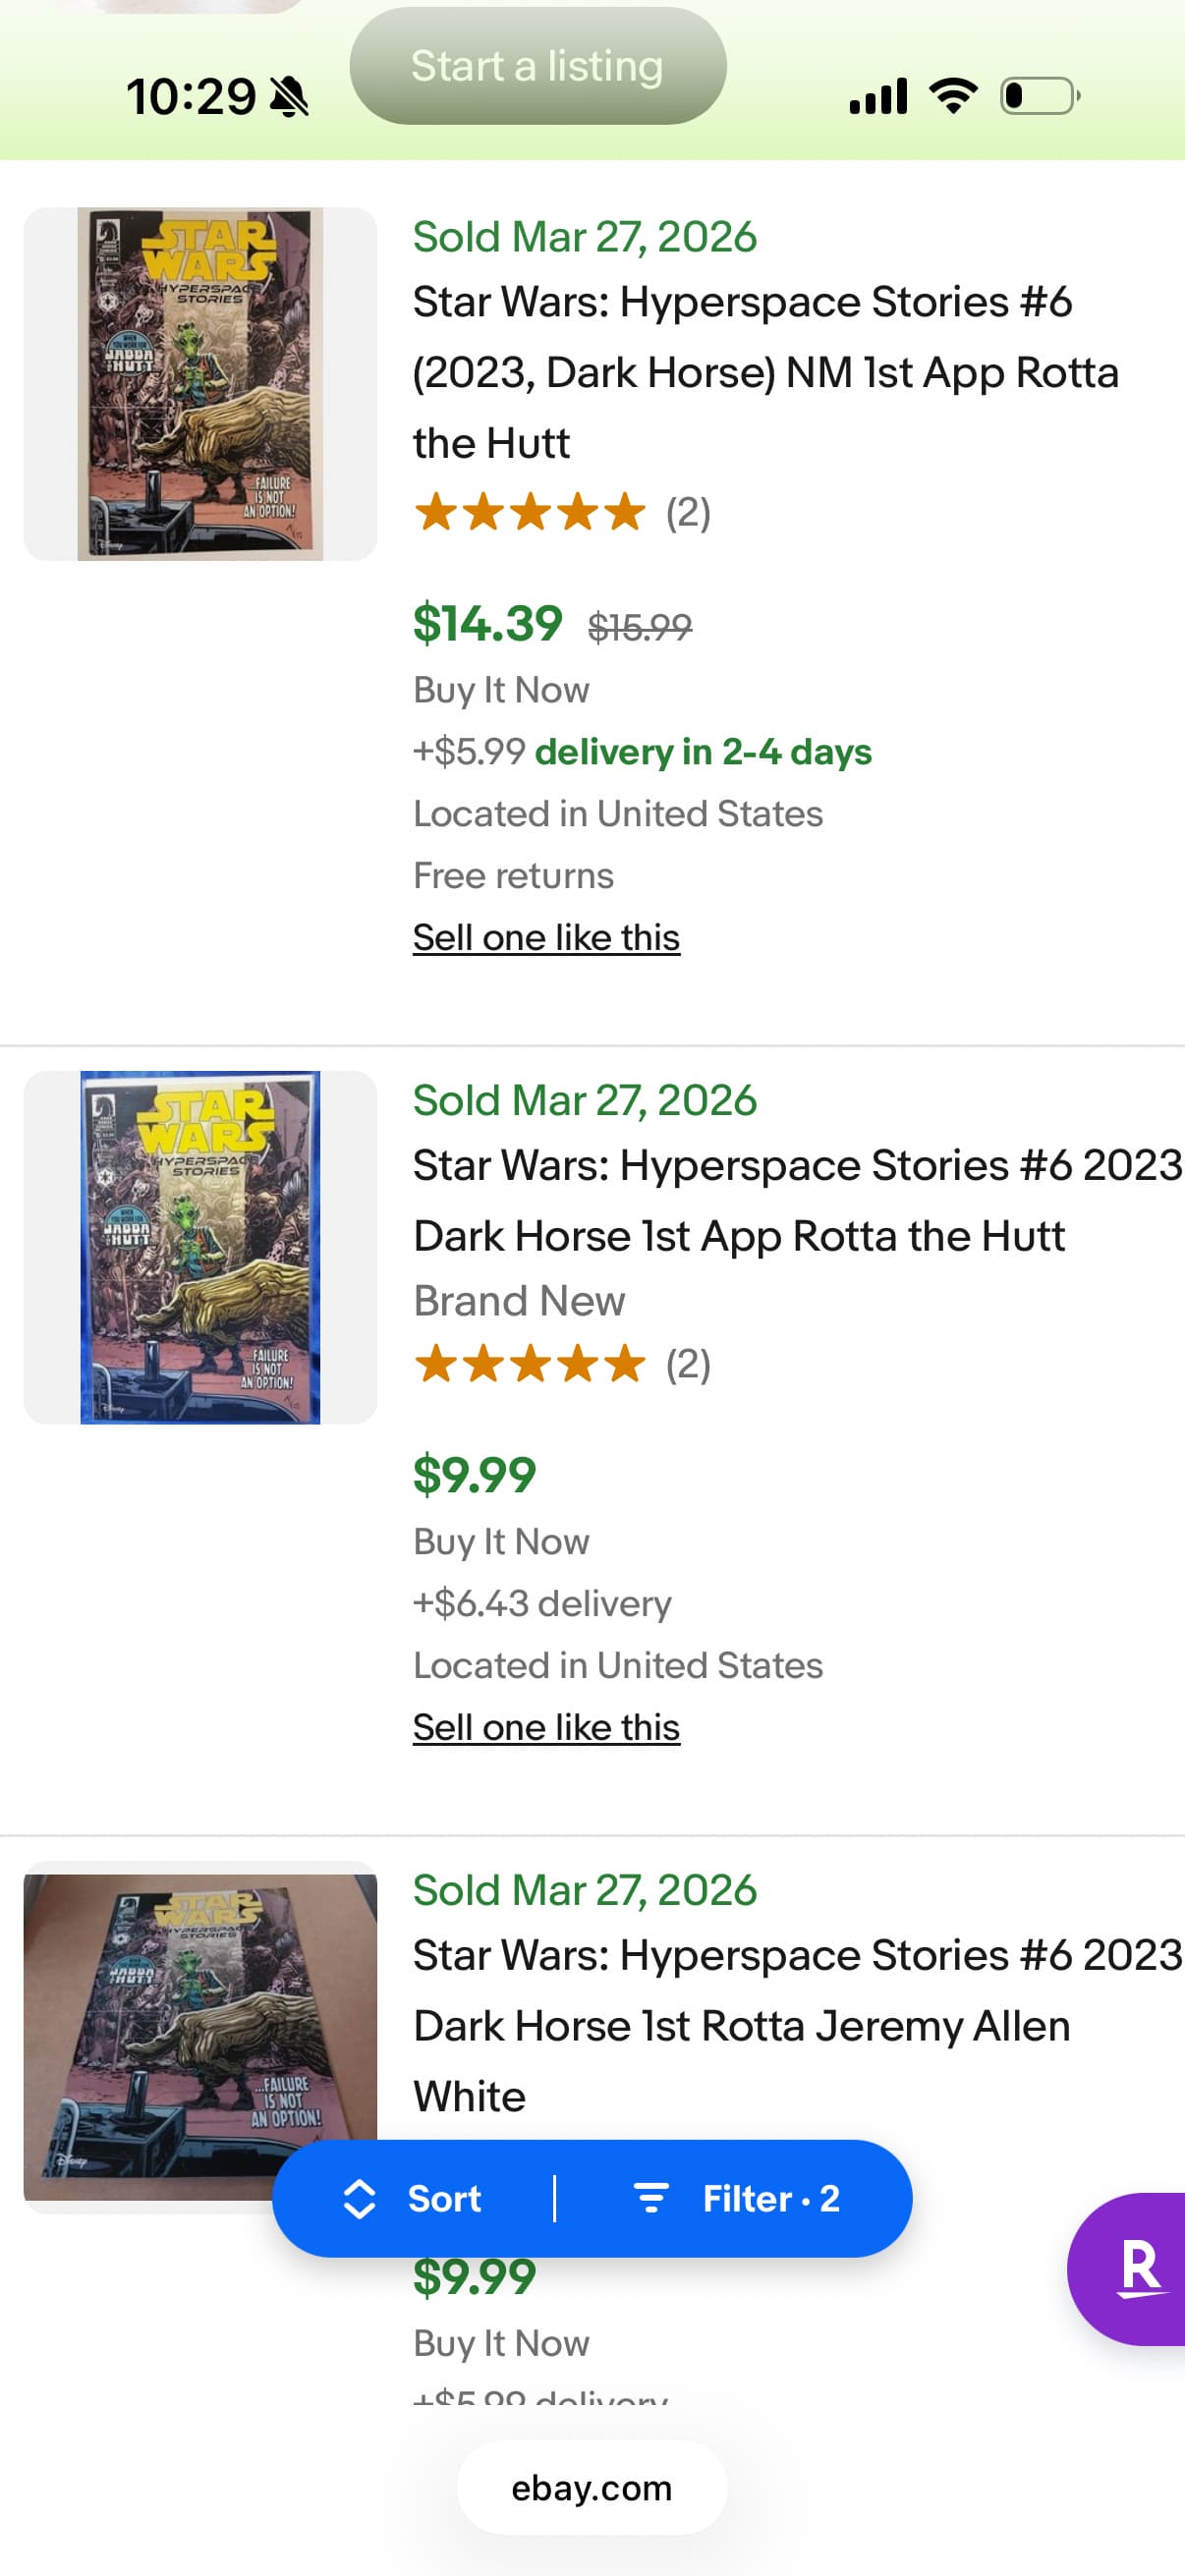Open Sort options
This screenshot has height=2576, width=1185.
(443, 2199)
